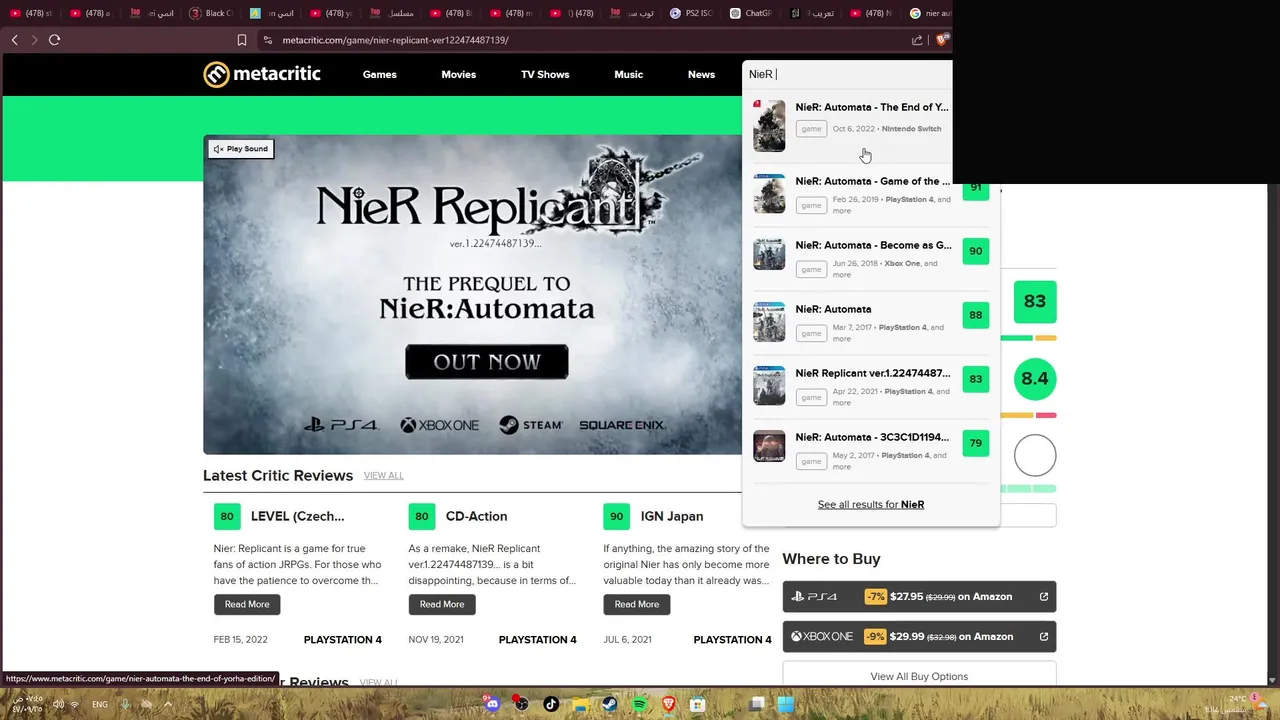Open TikTok from the taskbar

550,704
